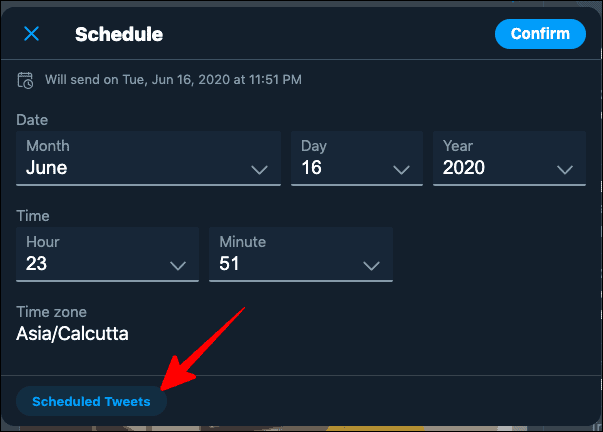Image resolution: width=603 pixels, height=432 pixels.
Task: Click the chevron arrow in the Minute field
Action: point(371,265)
